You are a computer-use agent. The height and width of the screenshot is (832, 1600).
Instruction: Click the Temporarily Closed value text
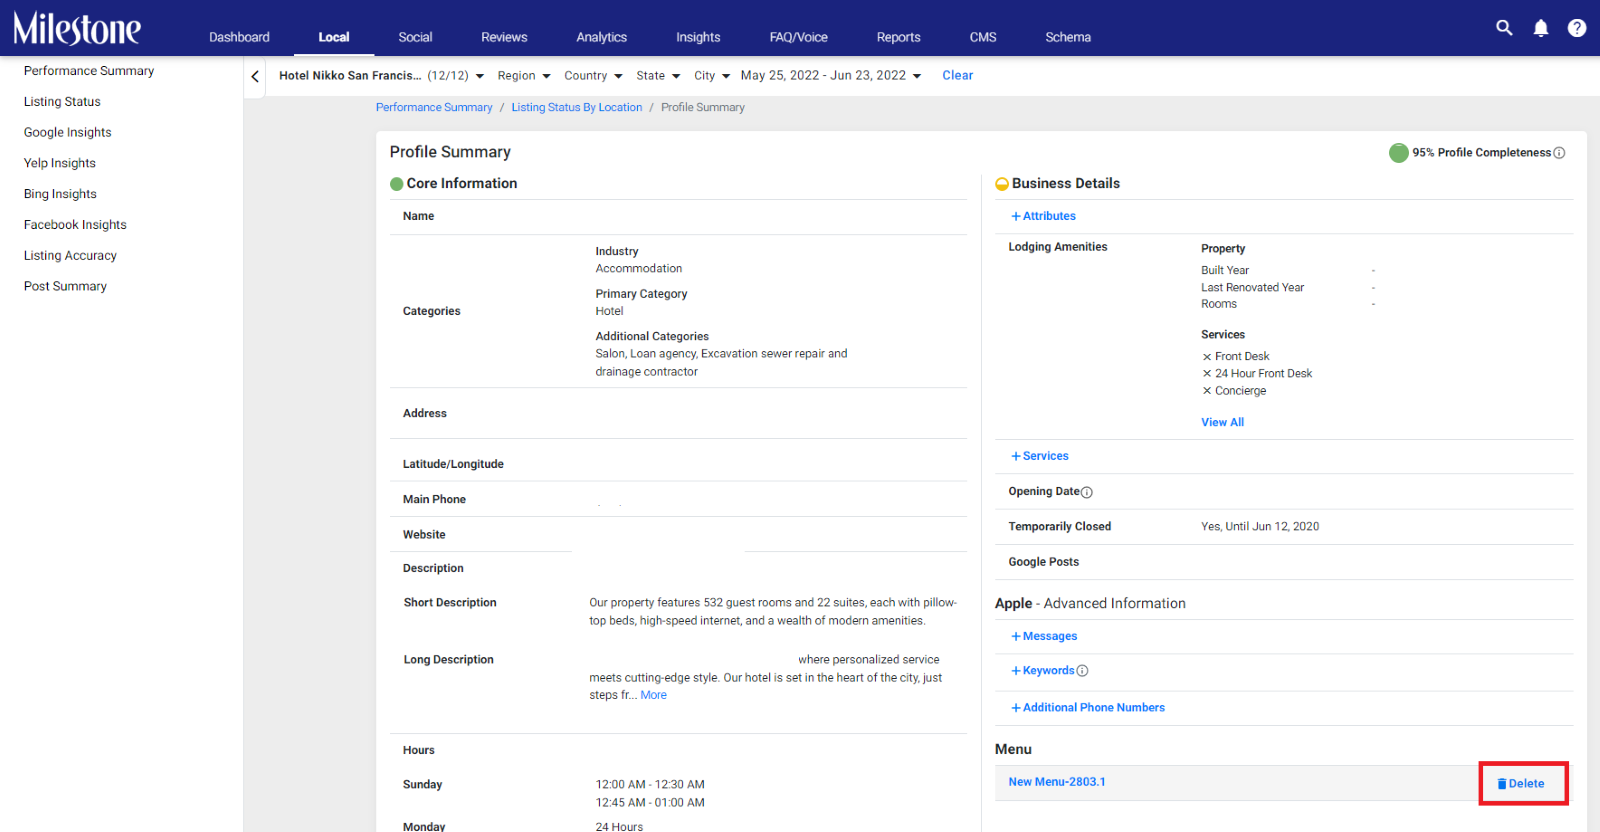point(1260,527)
